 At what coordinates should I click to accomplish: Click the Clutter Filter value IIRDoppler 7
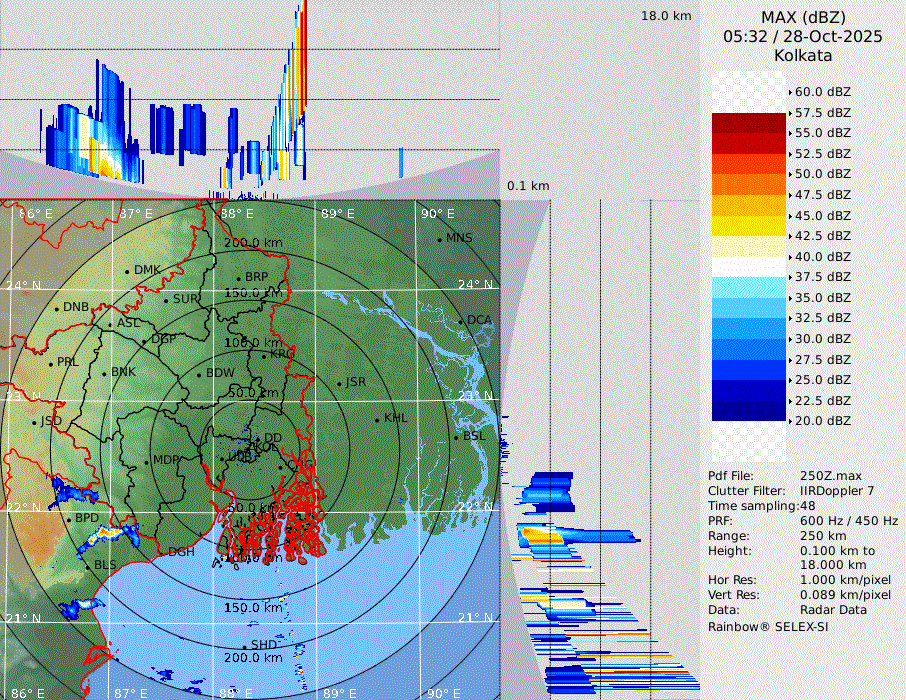click(837, 491)
